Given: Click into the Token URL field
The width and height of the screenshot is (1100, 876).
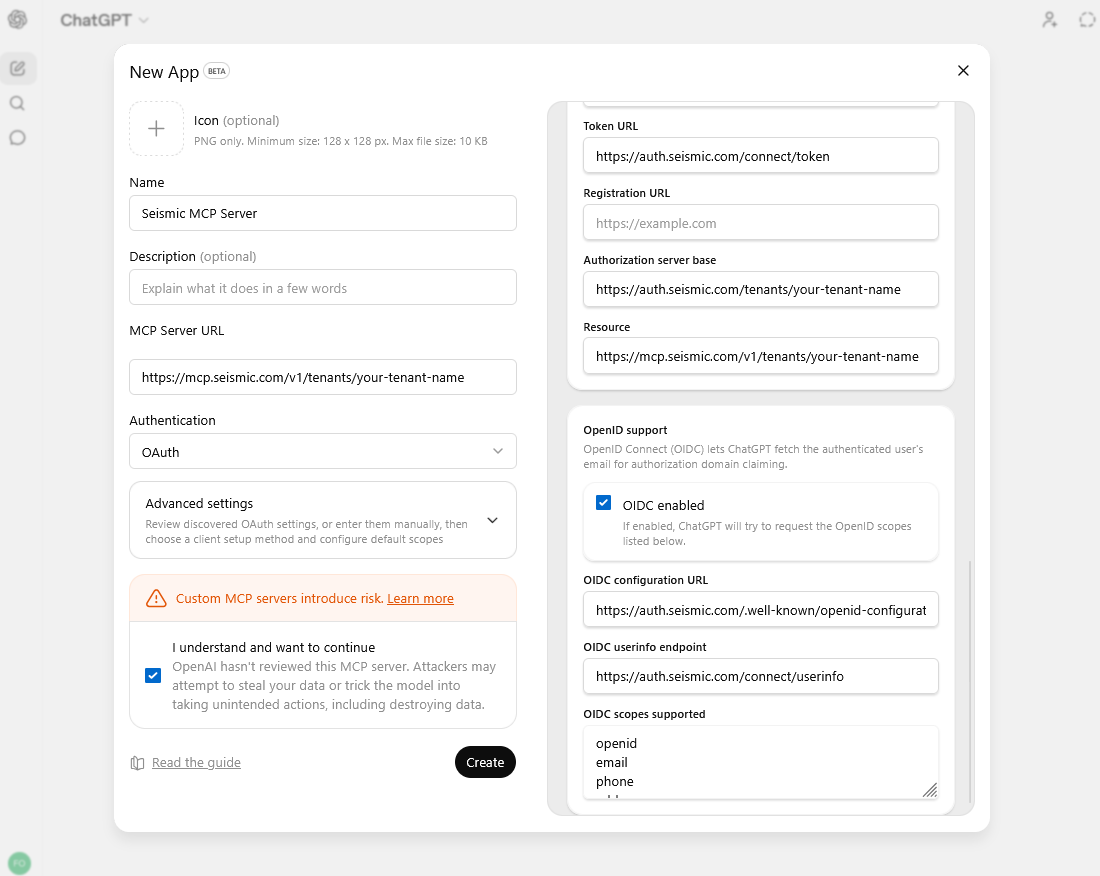Looking at the screenshot, I should [760, 156].
